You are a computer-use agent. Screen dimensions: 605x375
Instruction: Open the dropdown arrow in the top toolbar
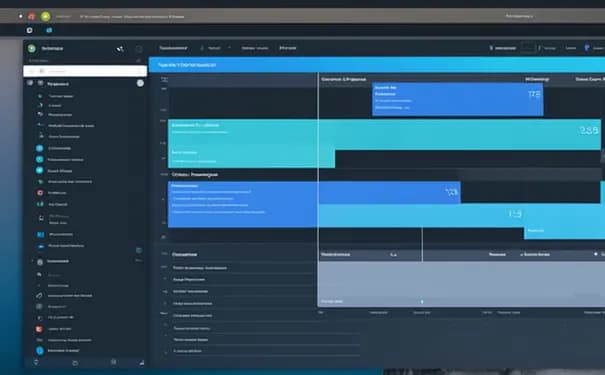point(229,47)
